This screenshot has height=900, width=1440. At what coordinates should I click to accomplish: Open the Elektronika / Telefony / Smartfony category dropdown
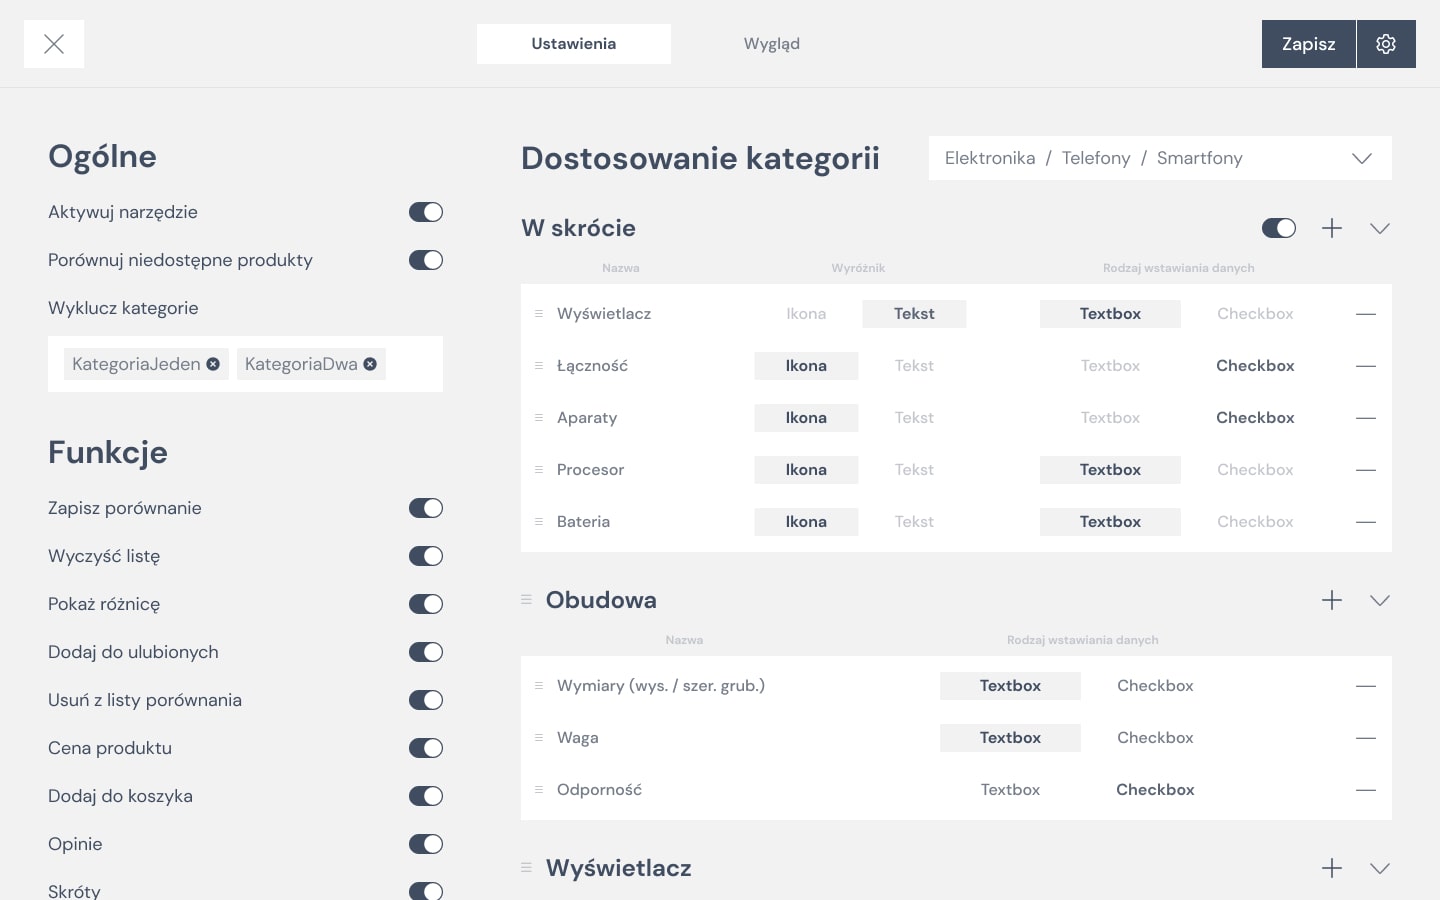point(1160,158)
